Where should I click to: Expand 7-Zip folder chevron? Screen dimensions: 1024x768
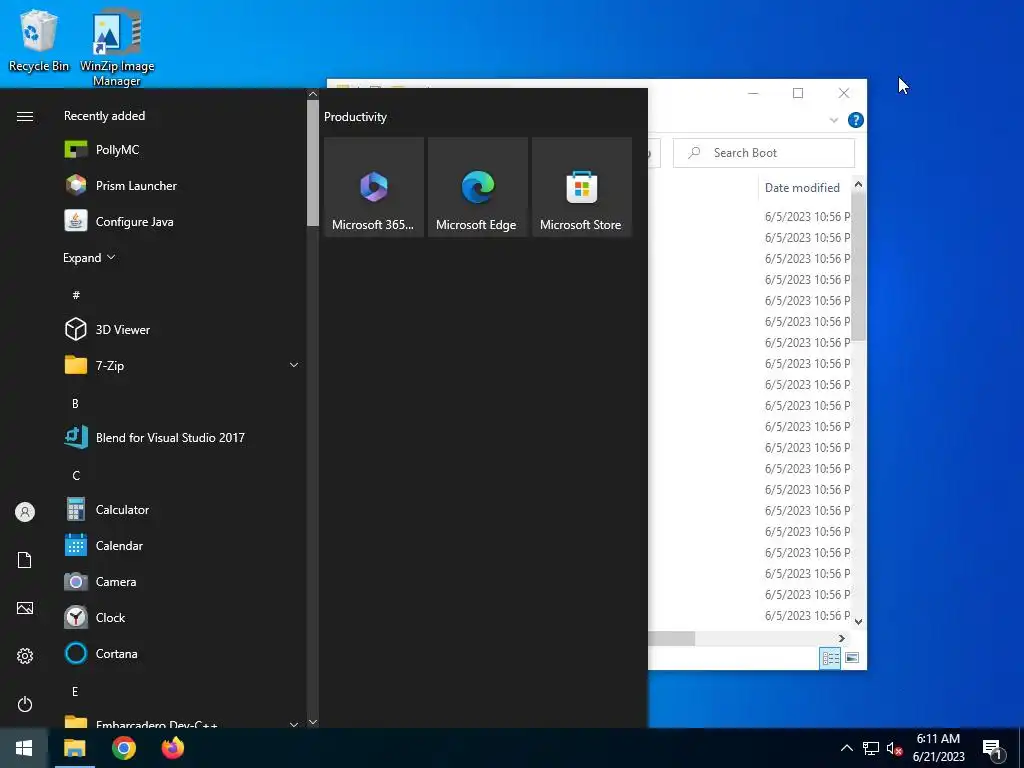coord(294,365)
